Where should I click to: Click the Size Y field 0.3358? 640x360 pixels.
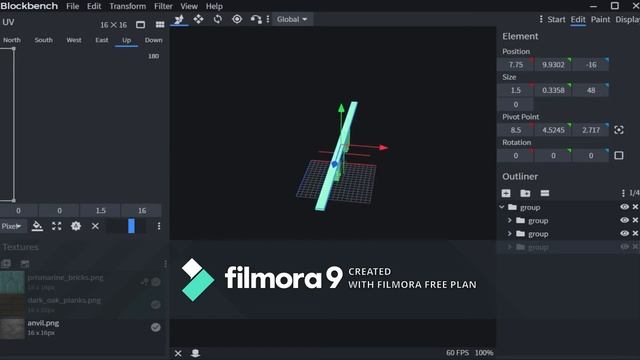553,90
